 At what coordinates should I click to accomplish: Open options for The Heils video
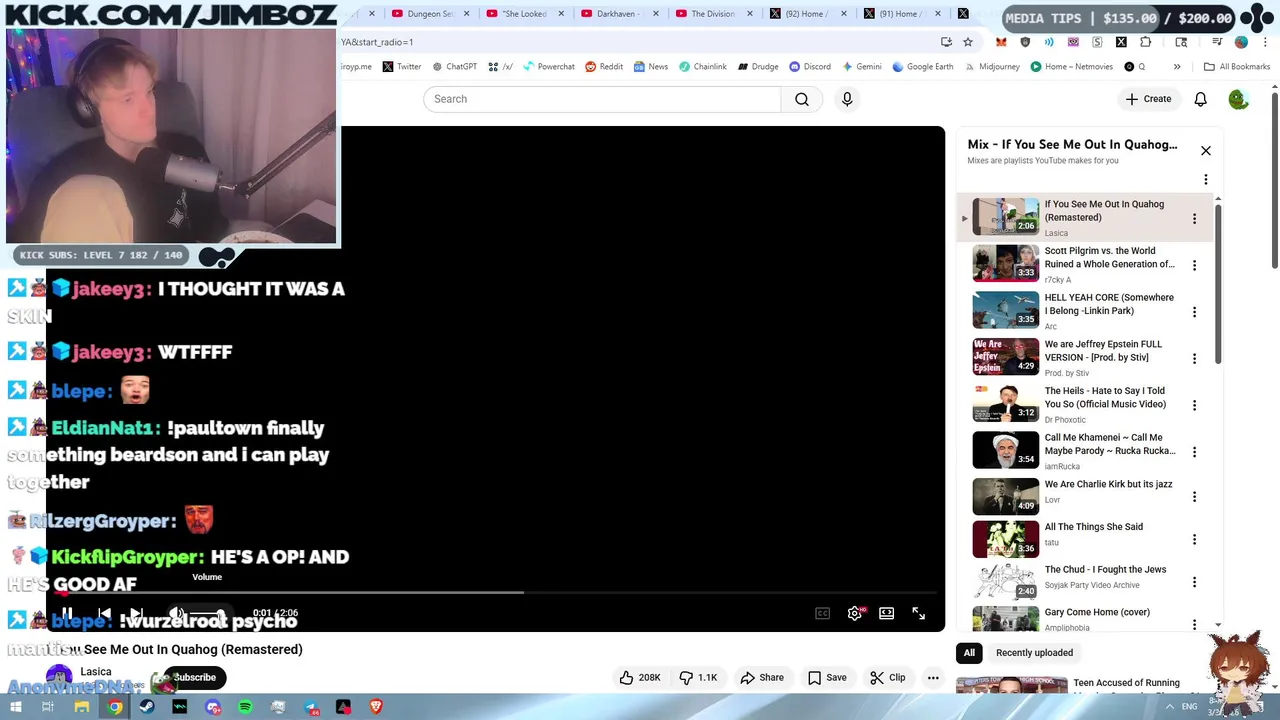point(1194,405)
